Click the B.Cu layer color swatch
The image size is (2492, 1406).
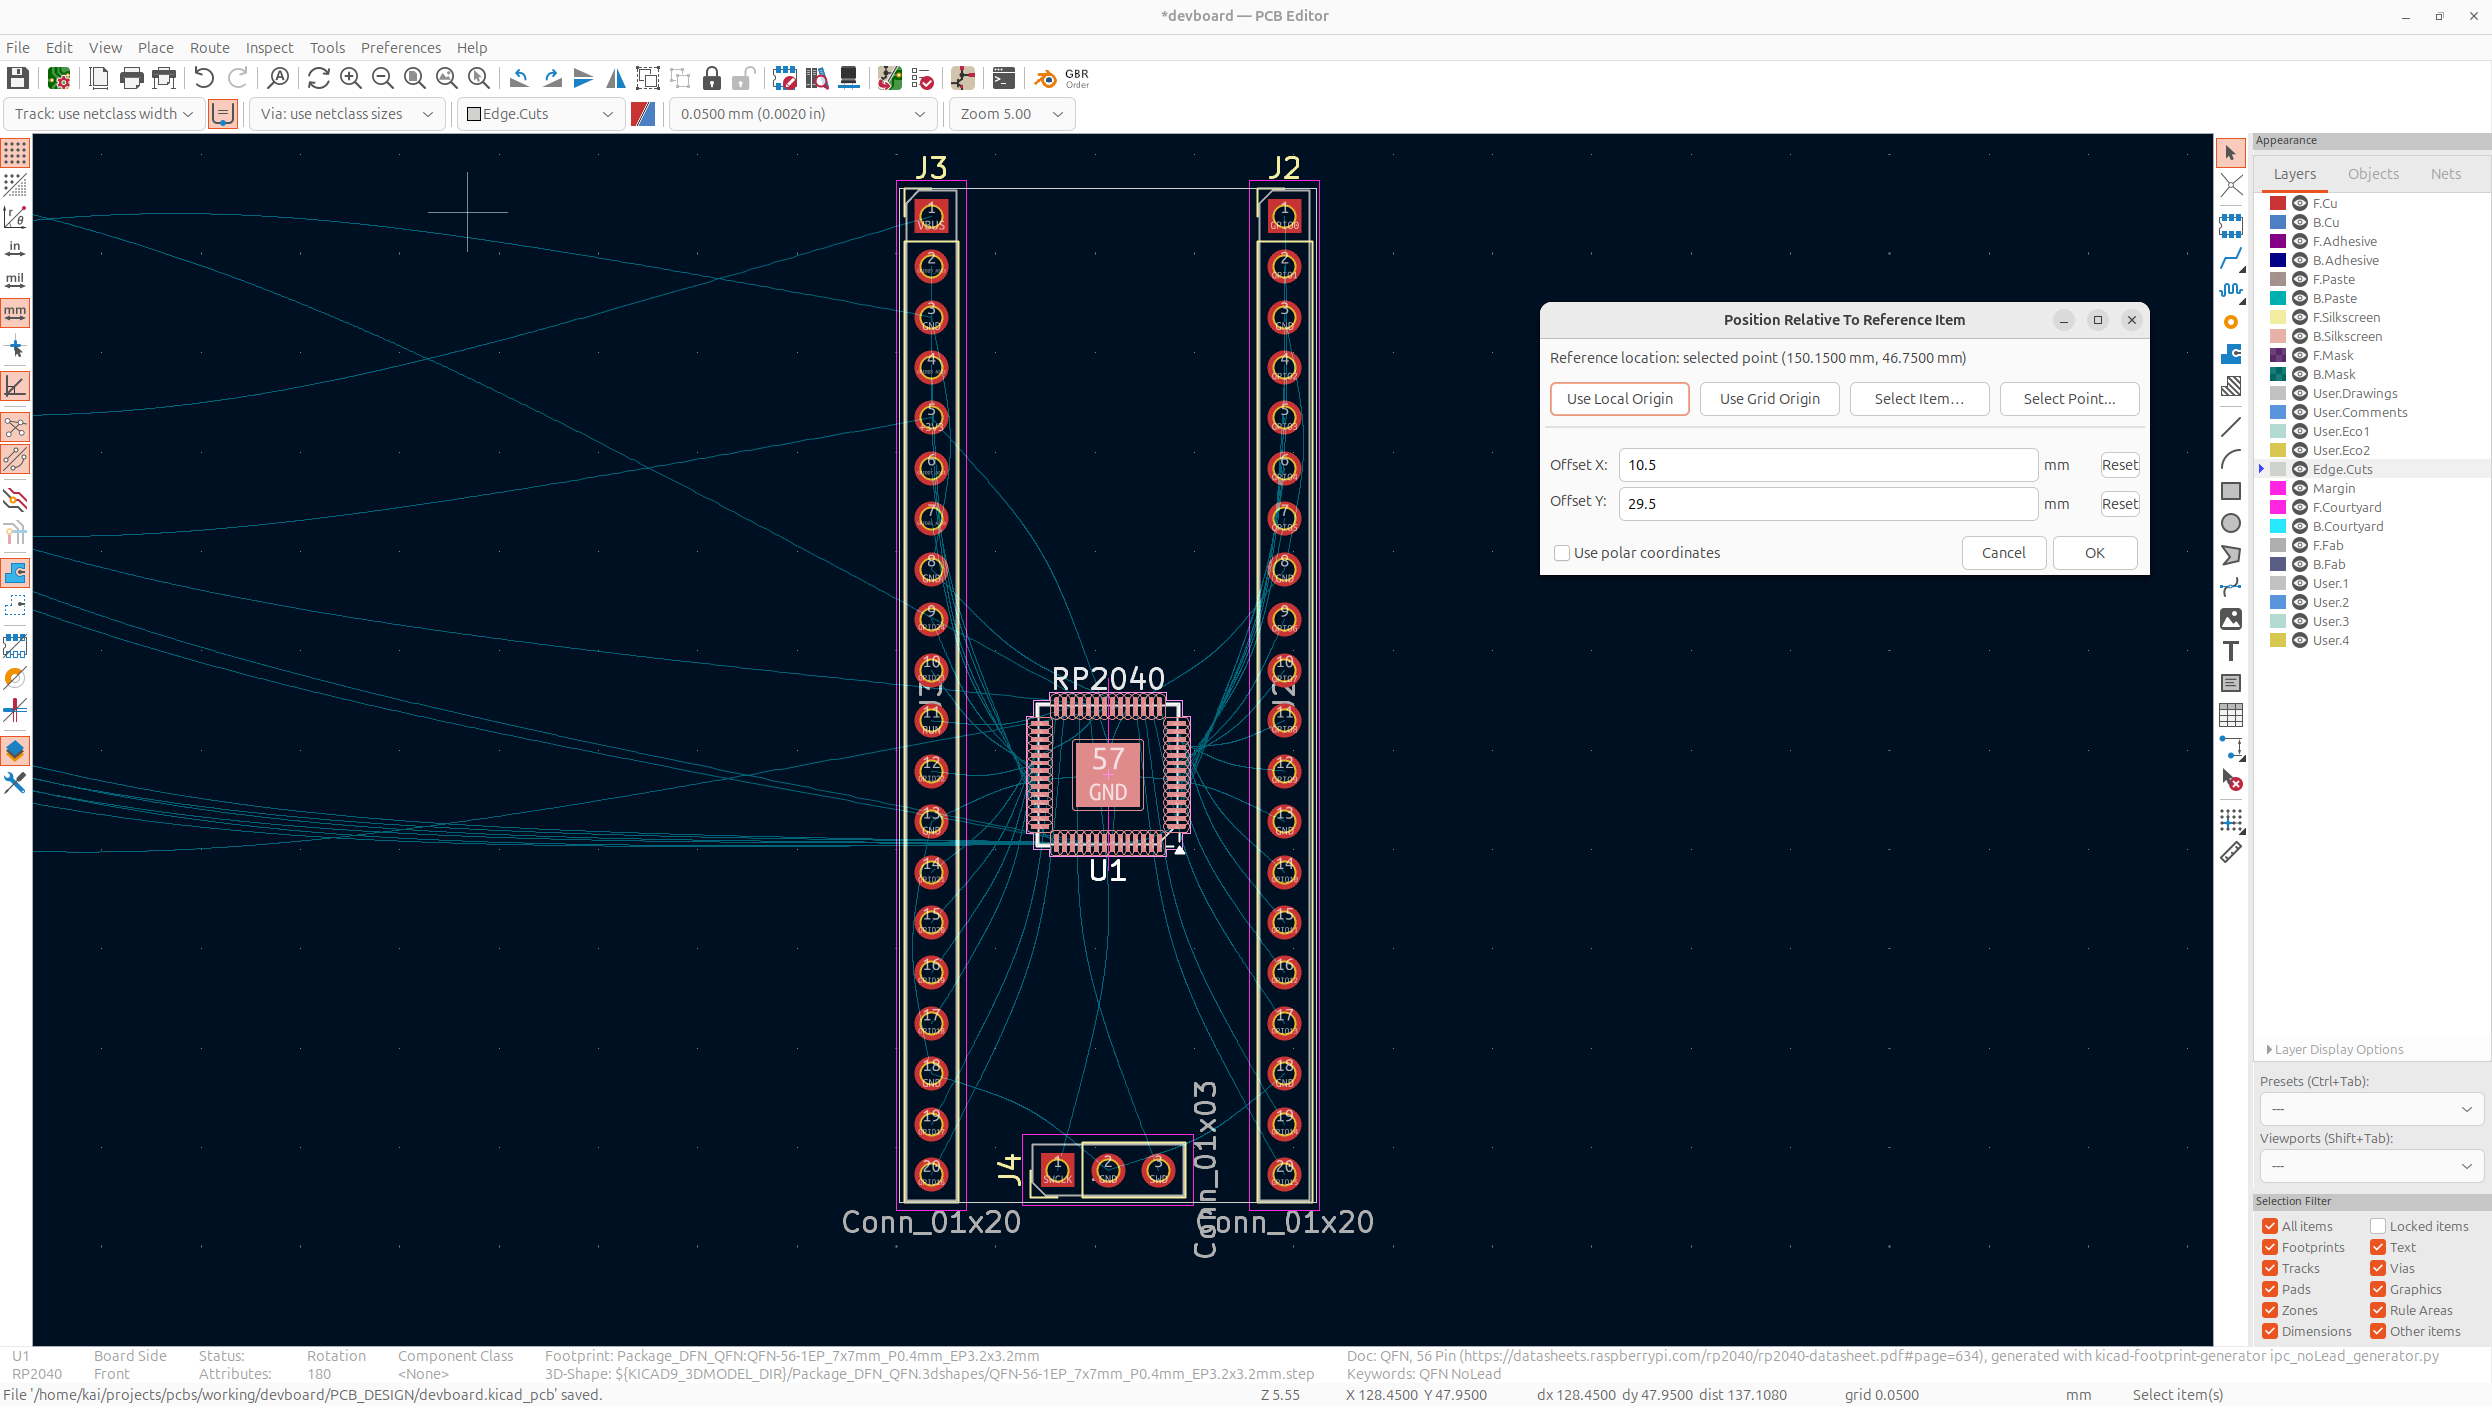(x=2278, y=222)
